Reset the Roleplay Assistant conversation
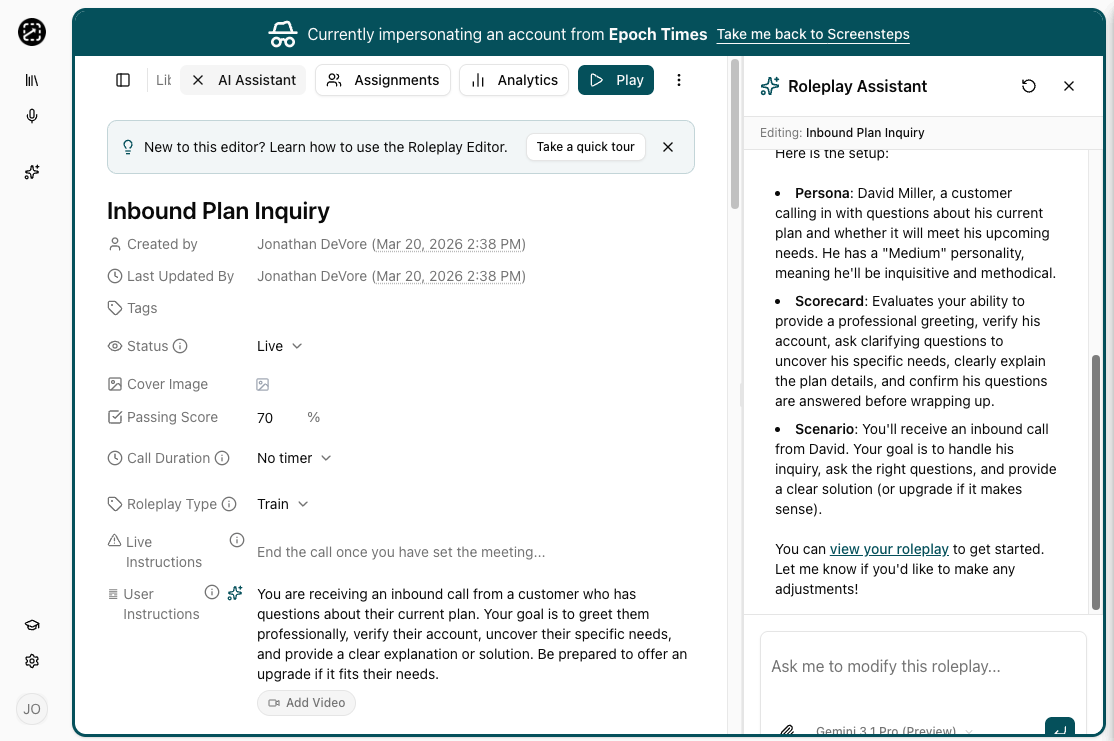Viewport: 1114px width, 741px height. pyautogui.click(x=1029, y=86)
